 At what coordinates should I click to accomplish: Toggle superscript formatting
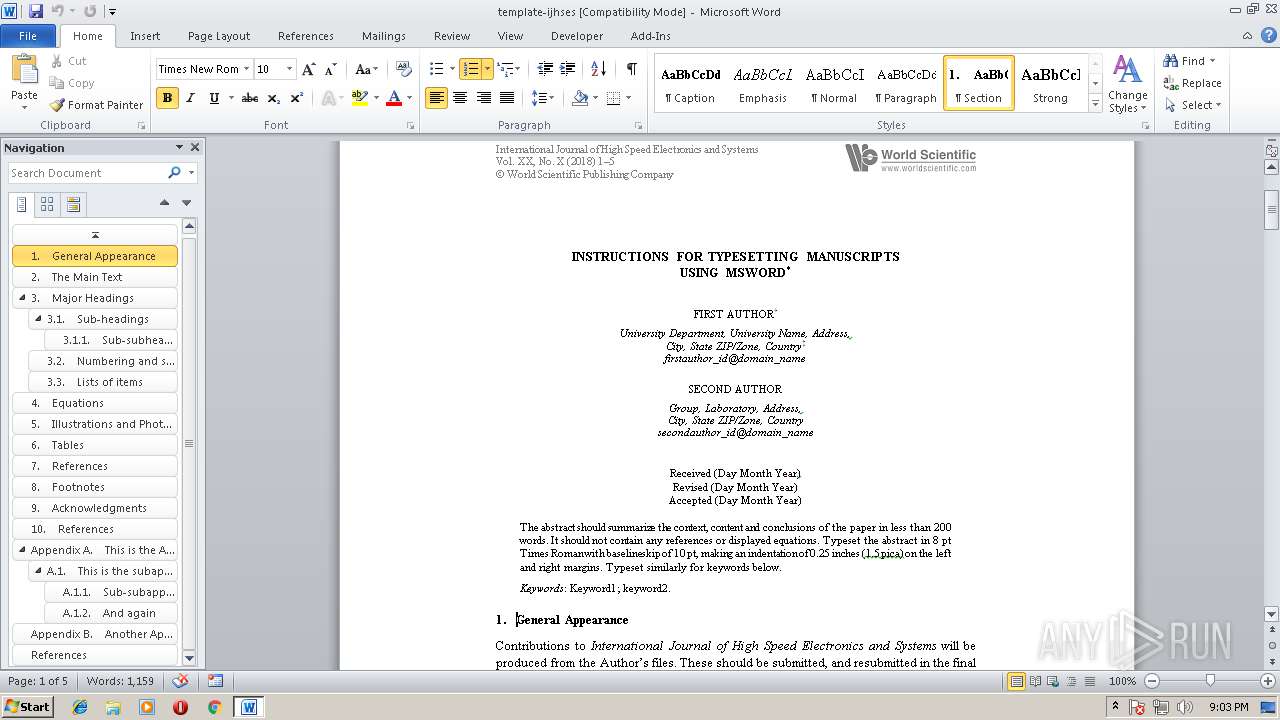(297, 98)
